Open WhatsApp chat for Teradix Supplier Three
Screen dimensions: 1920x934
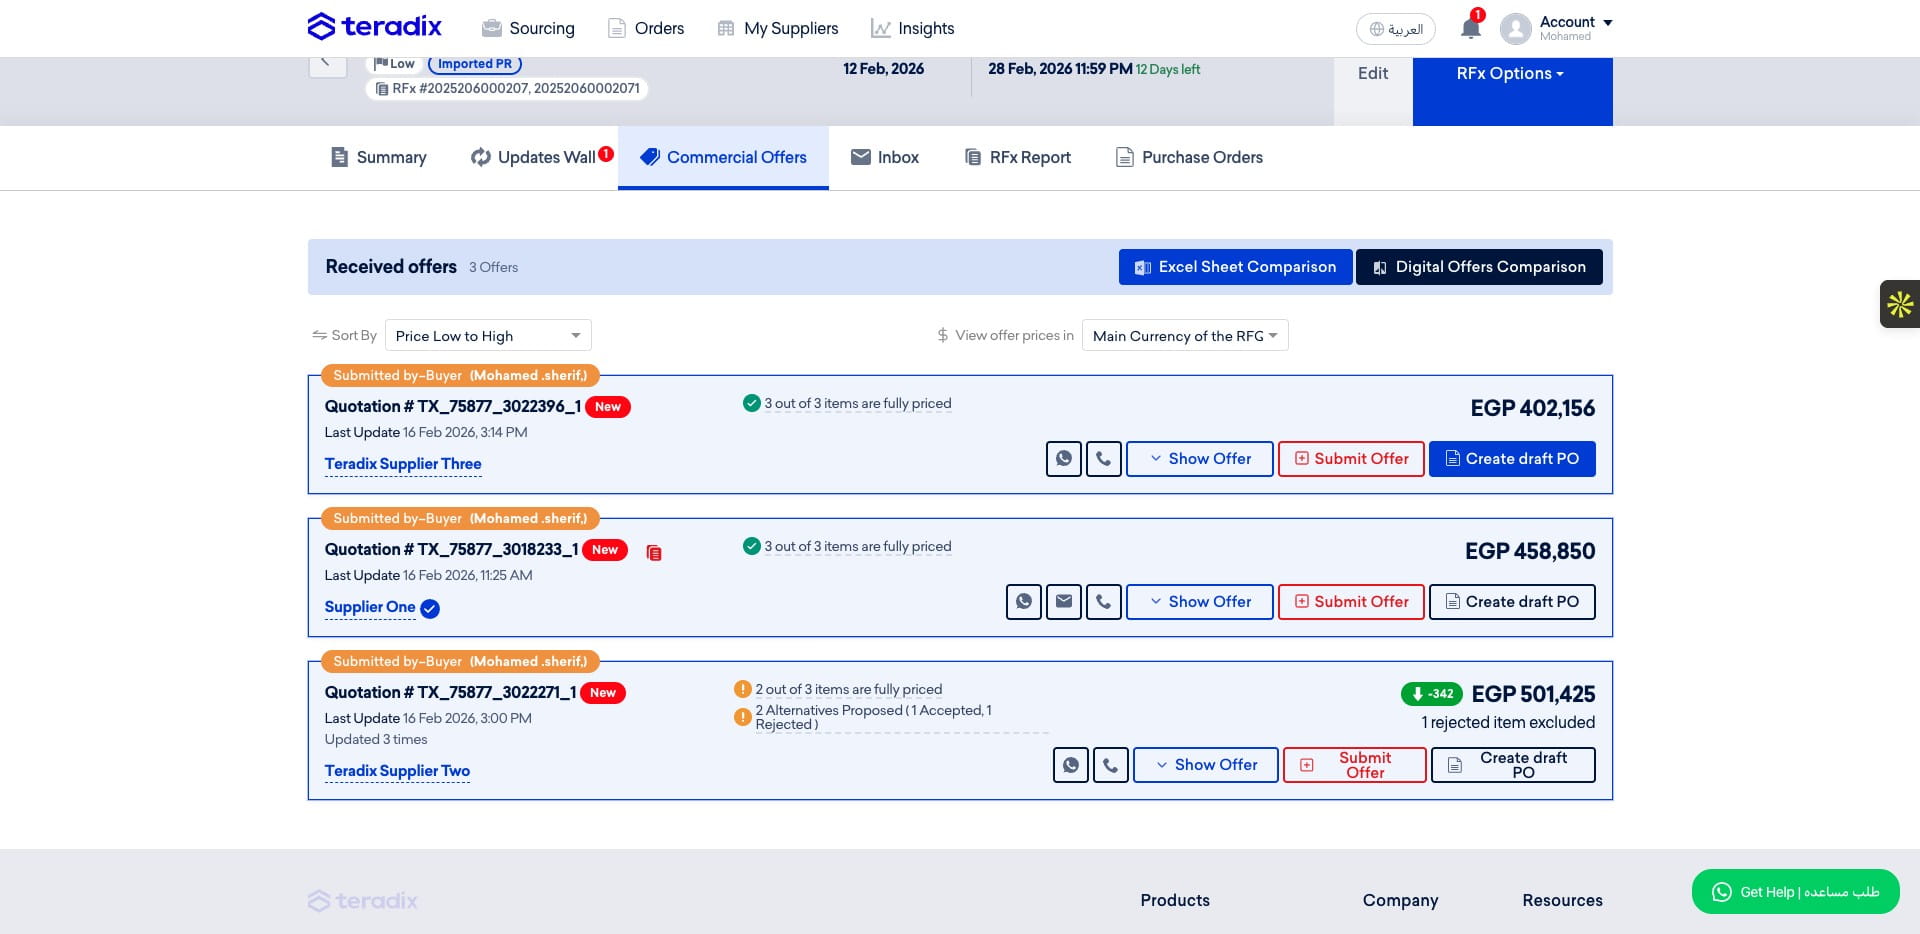point(1064,459)
